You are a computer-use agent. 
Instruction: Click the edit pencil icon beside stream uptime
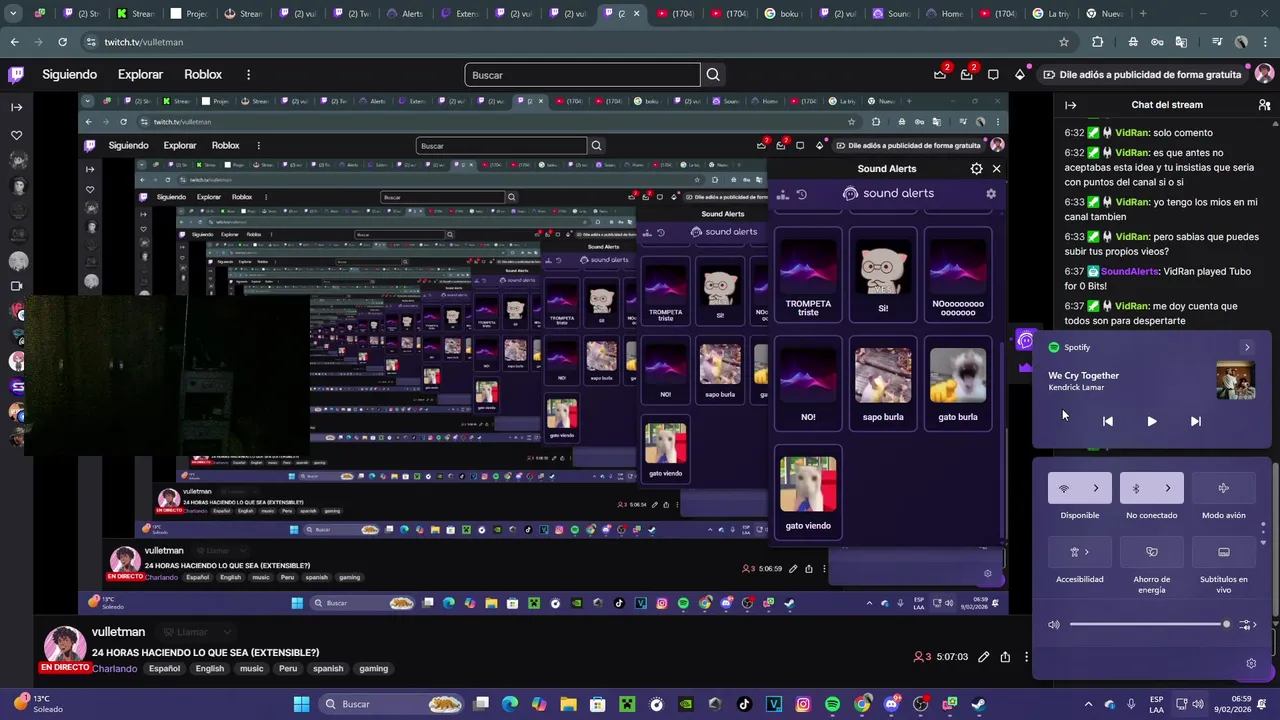pyautogui.click(x=984, y=657)
